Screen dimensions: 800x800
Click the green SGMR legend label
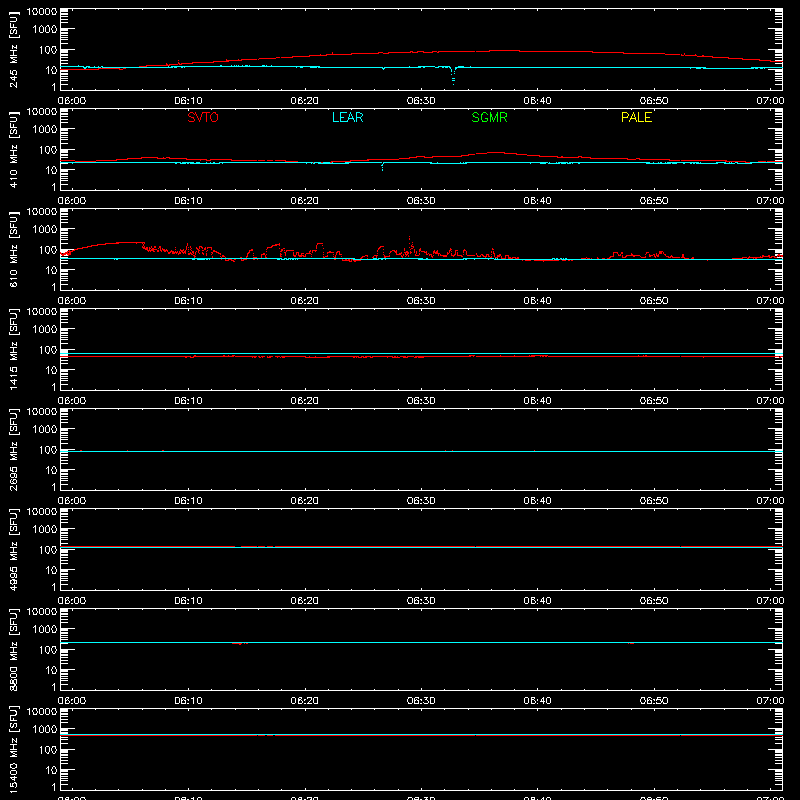(489, 117)
